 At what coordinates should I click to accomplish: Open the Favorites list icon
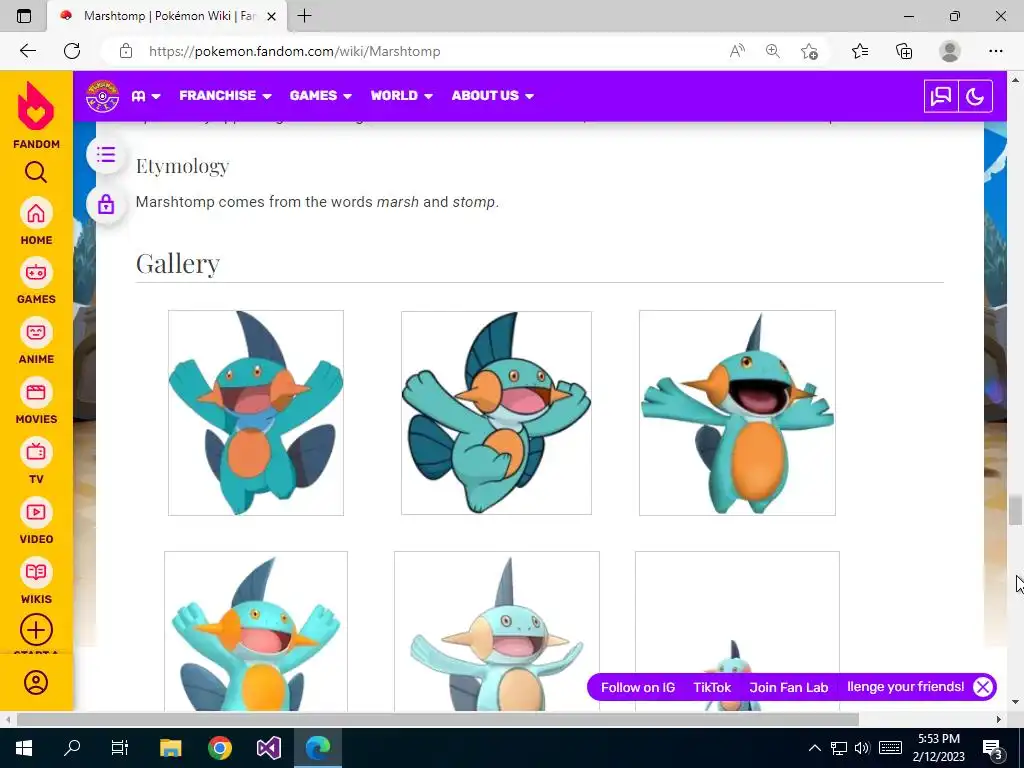(x=860, y=51)
